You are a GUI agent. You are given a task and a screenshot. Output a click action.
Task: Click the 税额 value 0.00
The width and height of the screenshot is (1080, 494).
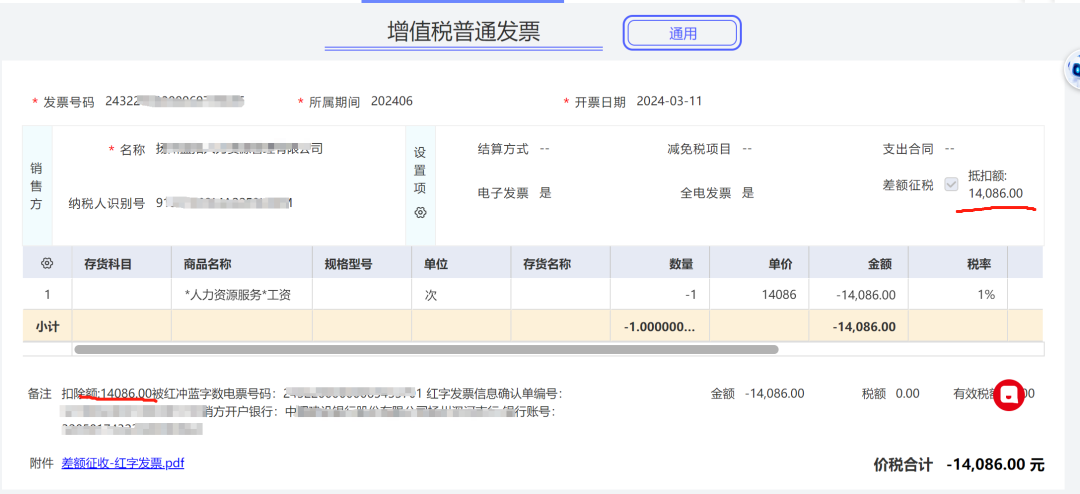907,393
